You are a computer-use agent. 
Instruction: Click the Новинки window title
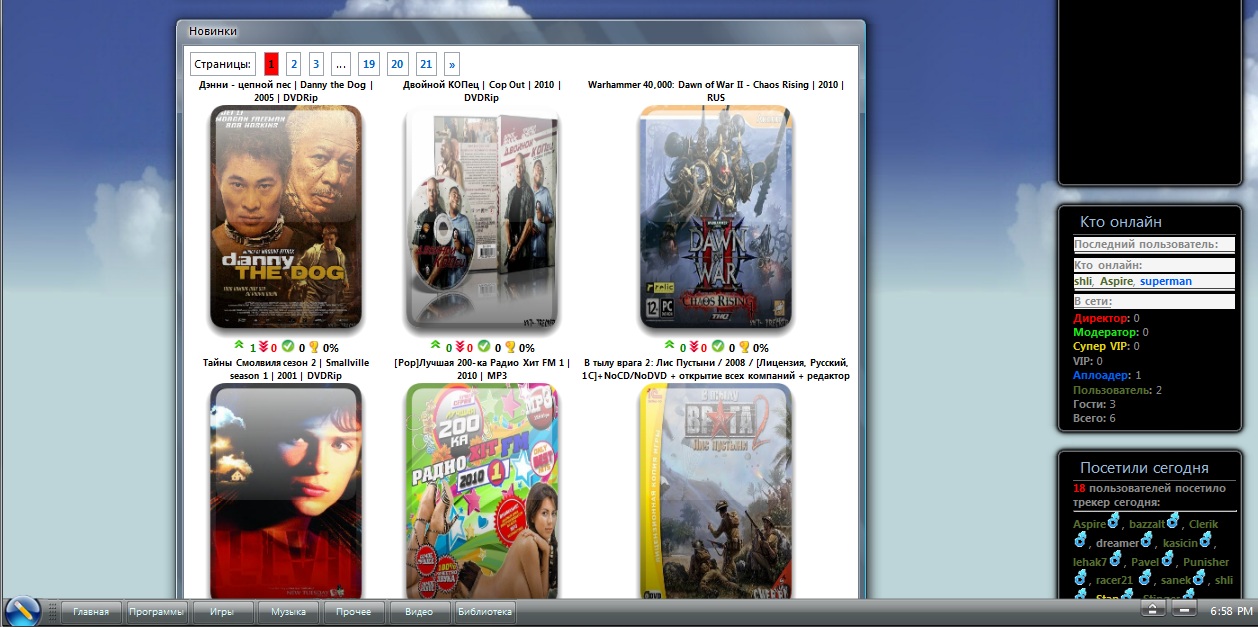[213, 30]
